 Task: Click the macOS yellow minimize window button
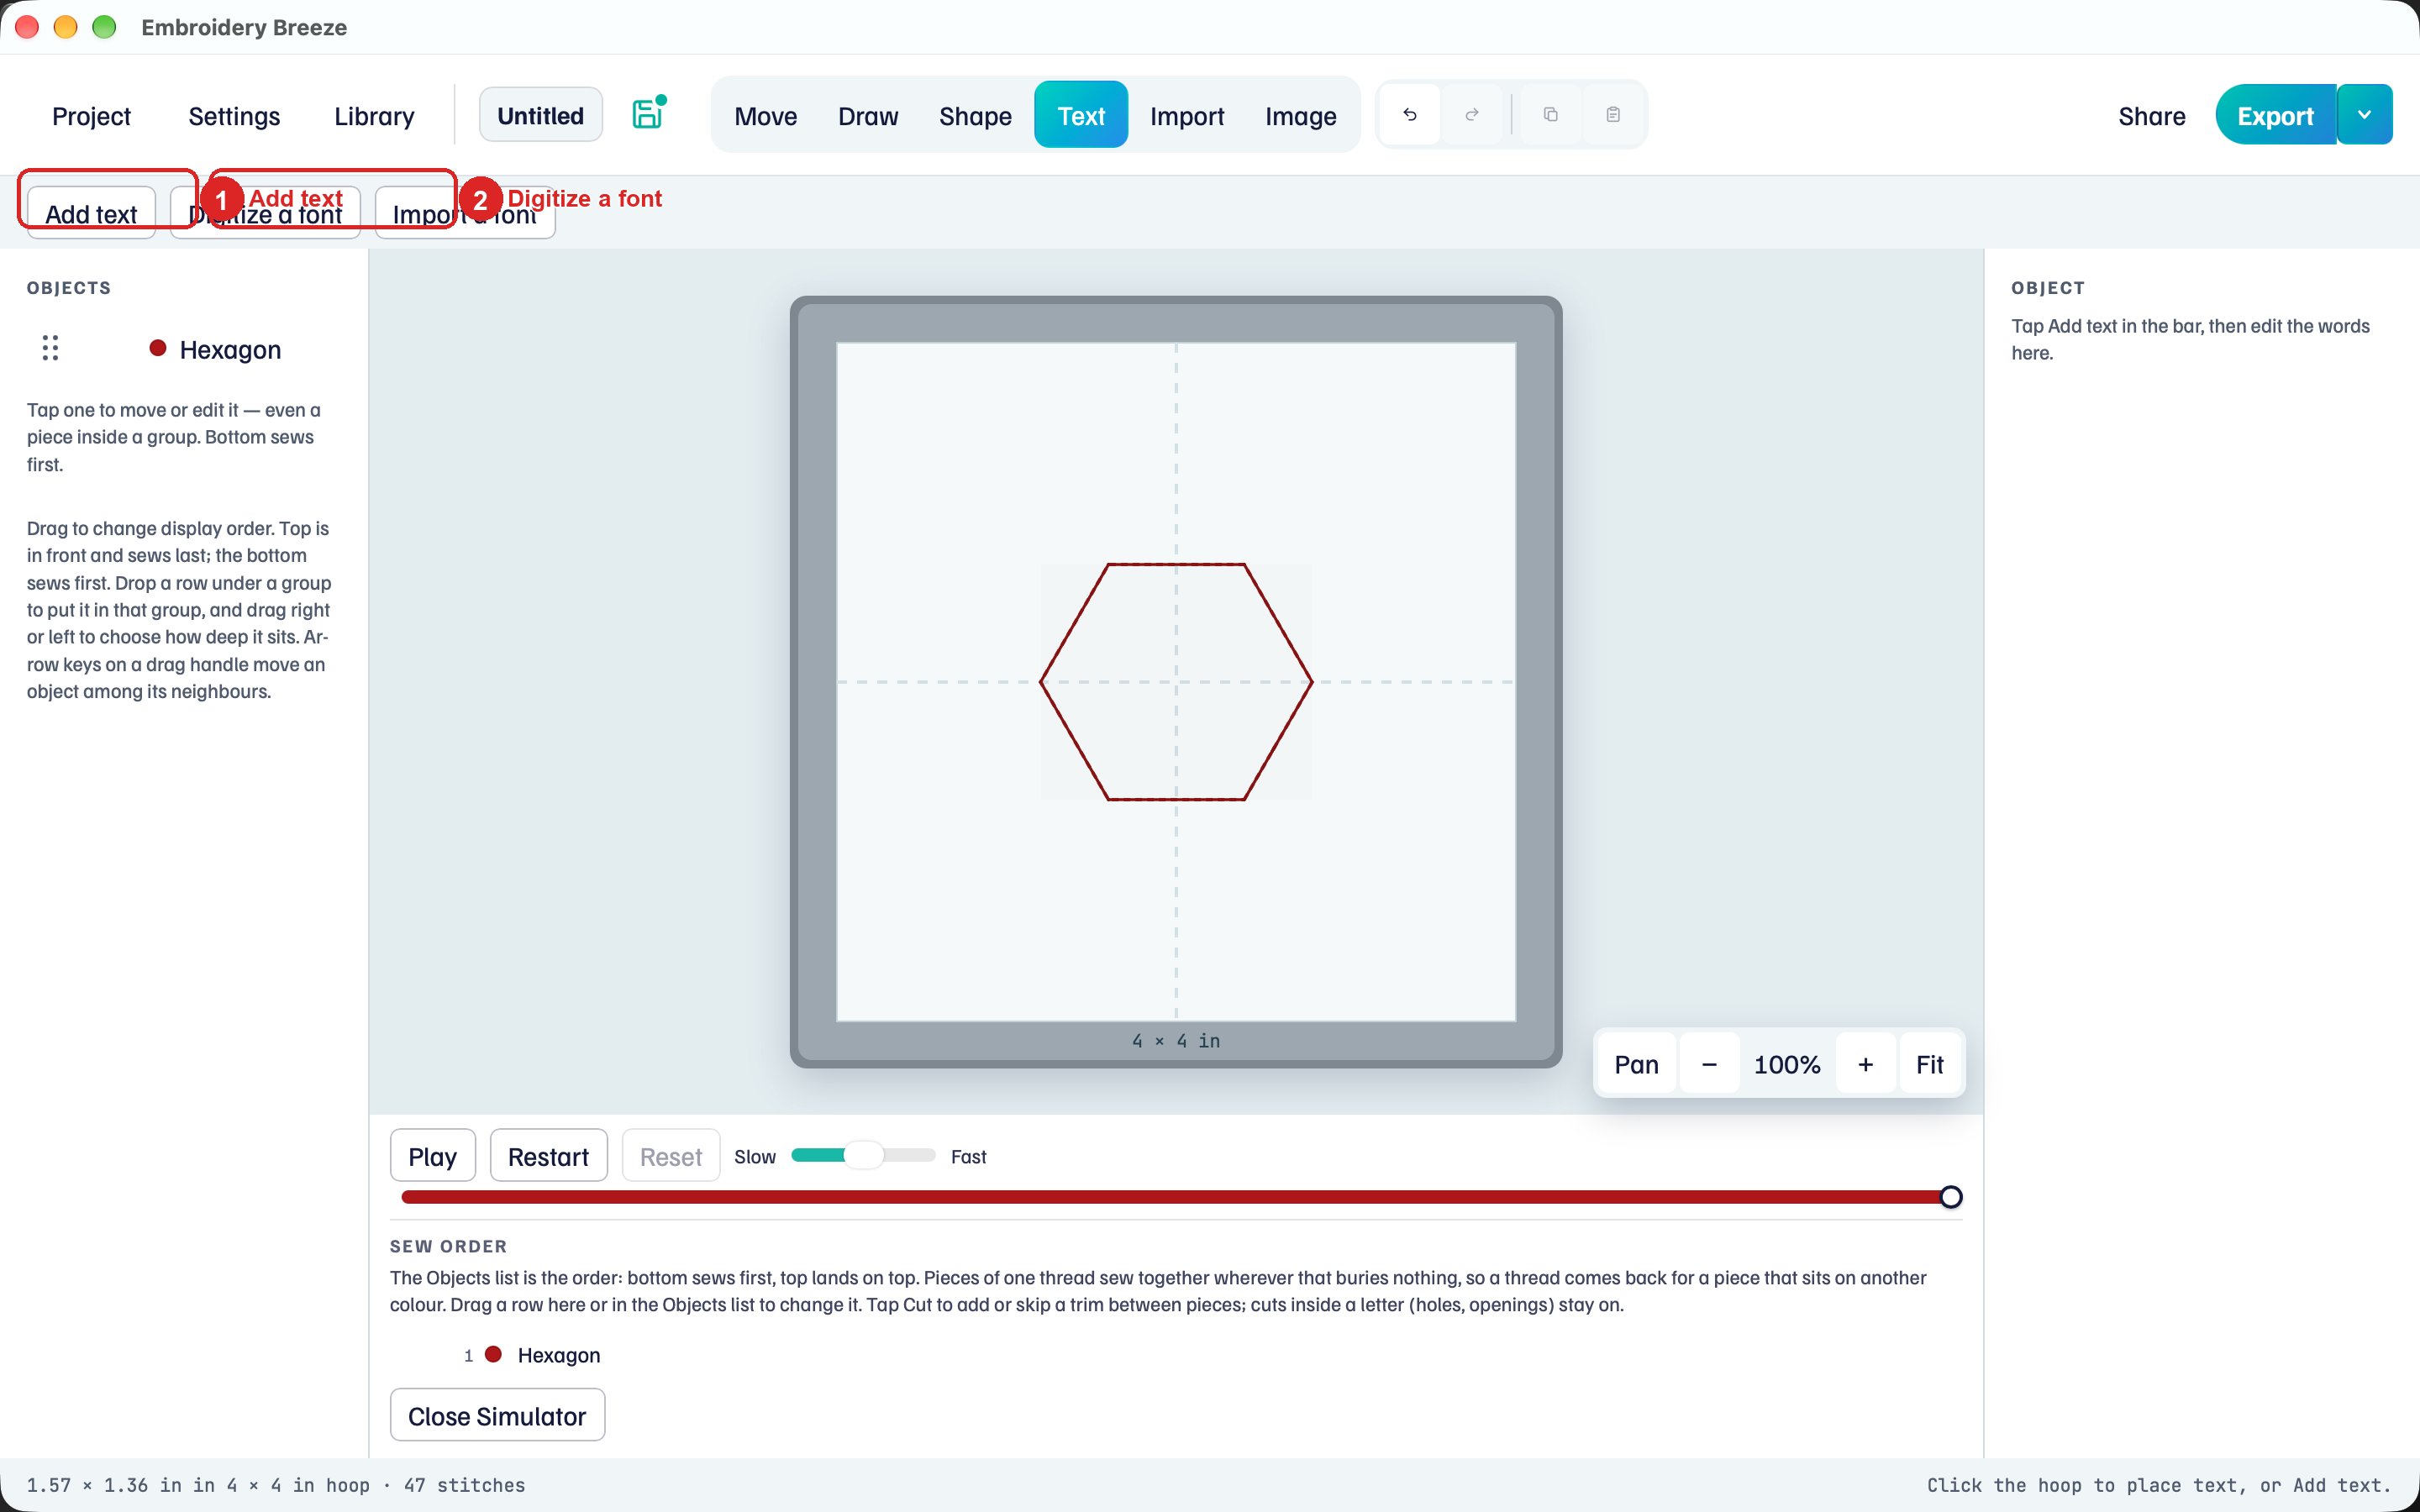coord(65,27)
